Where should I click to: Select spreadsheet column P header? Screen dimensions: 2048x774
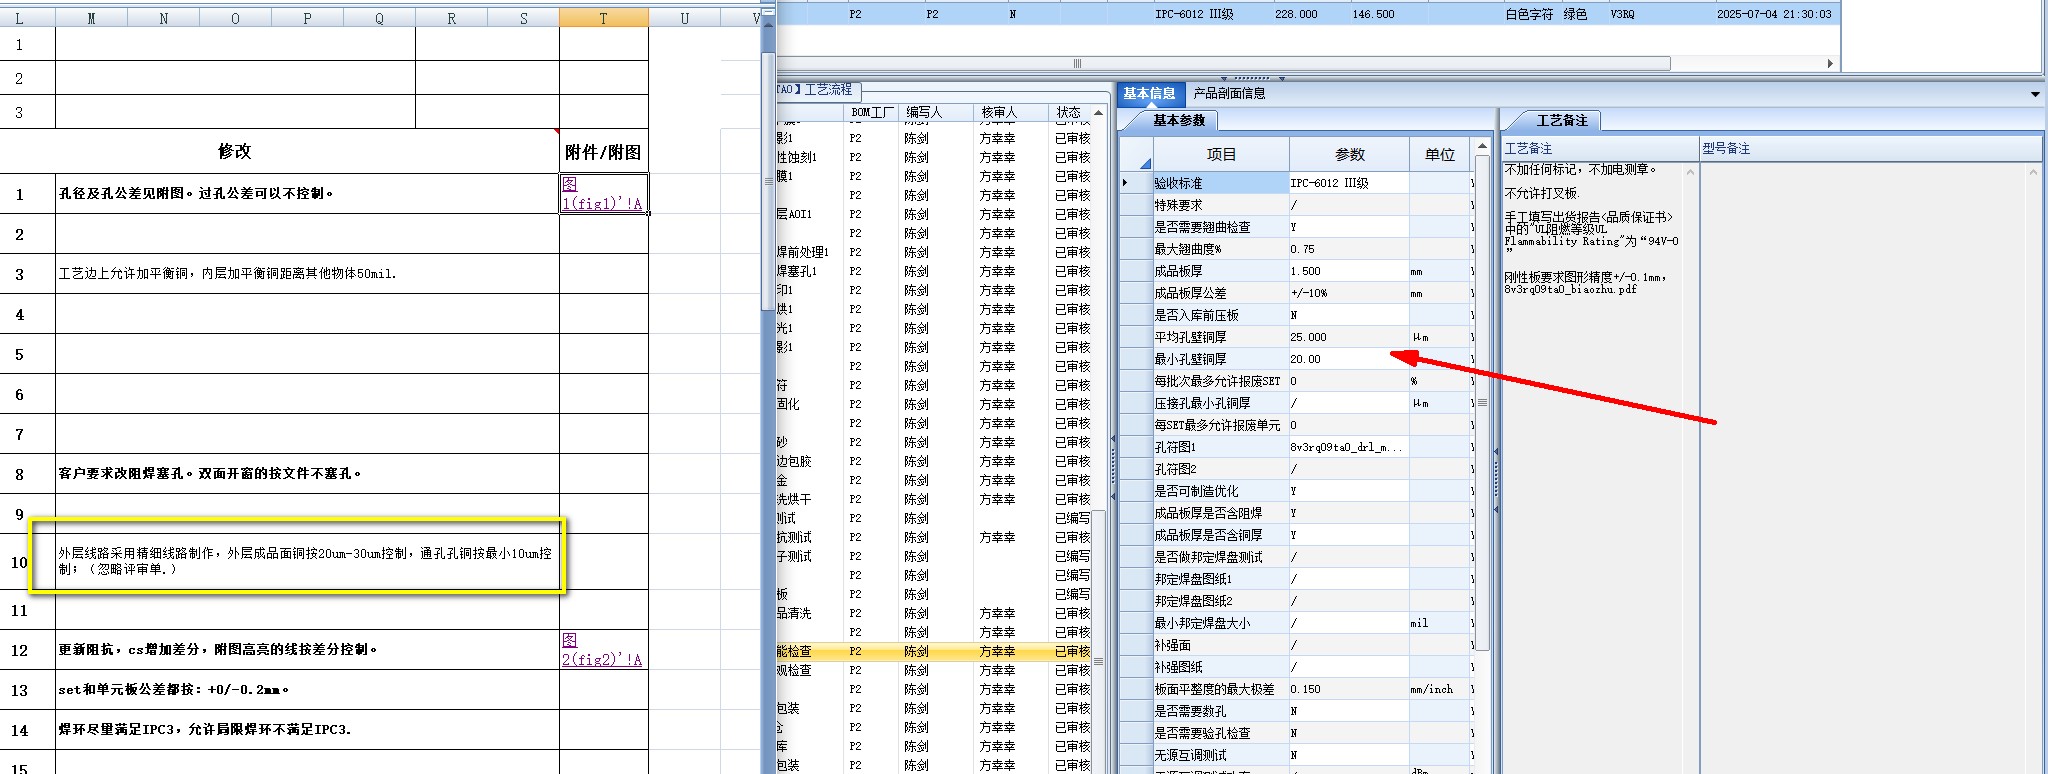coord(307,18)
